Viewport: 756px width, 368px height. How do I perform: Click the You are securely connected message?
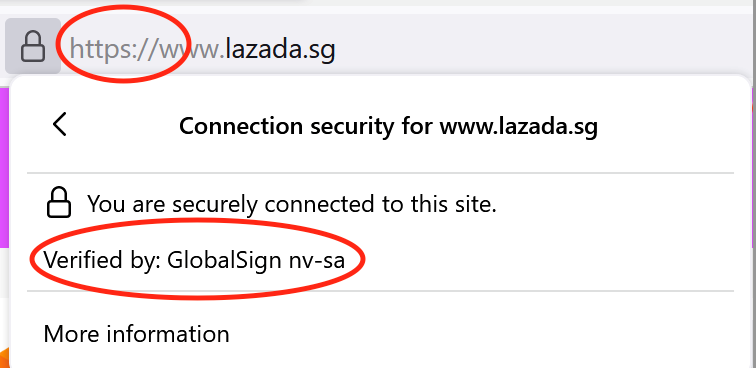[292, 204]
